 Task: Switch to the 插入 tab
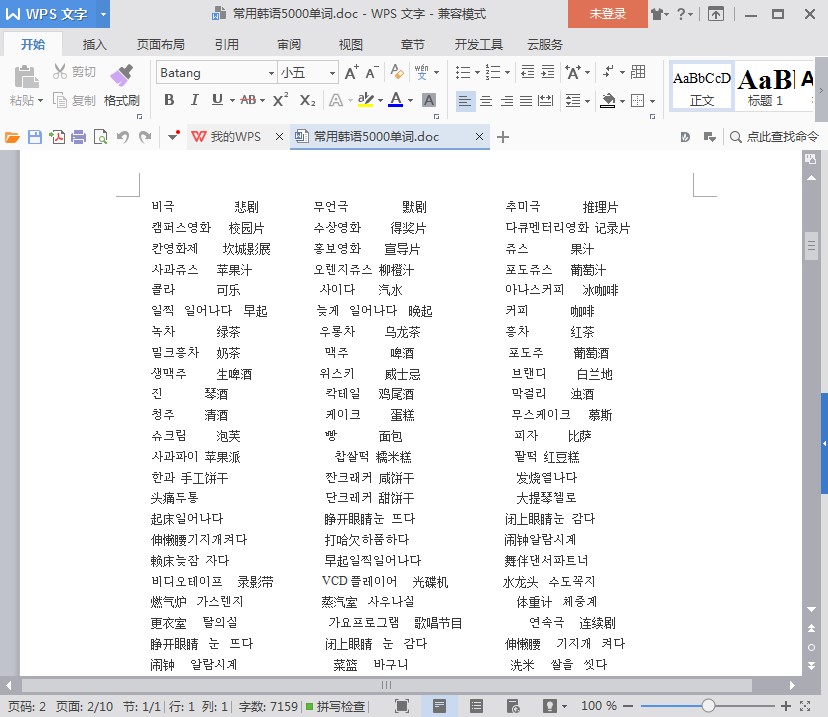coord(95,44)
